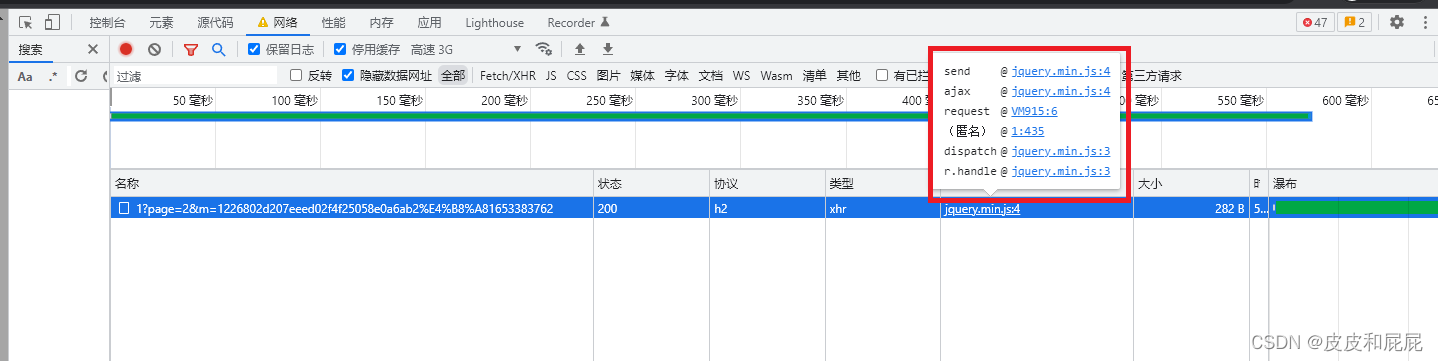Click the request row file icon
Screen dimensions: 1438x361
coord(125,209)
